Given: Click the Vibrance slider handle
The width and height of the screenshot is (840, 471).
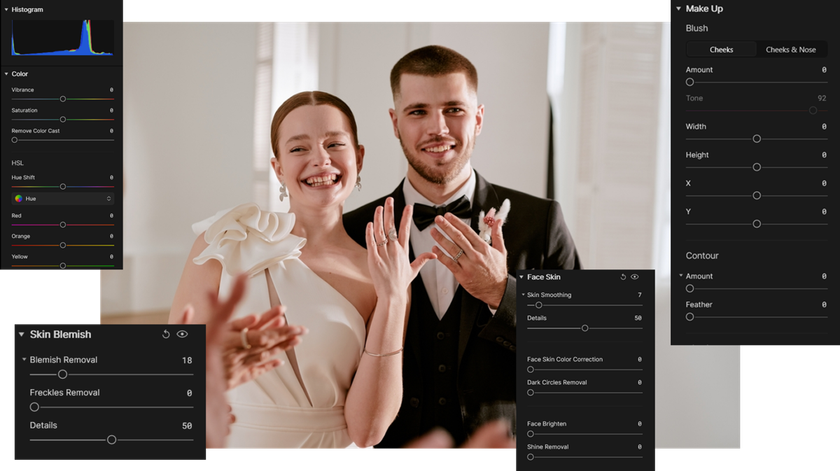Looking at the screenshot, I should [x=63, y=99].
